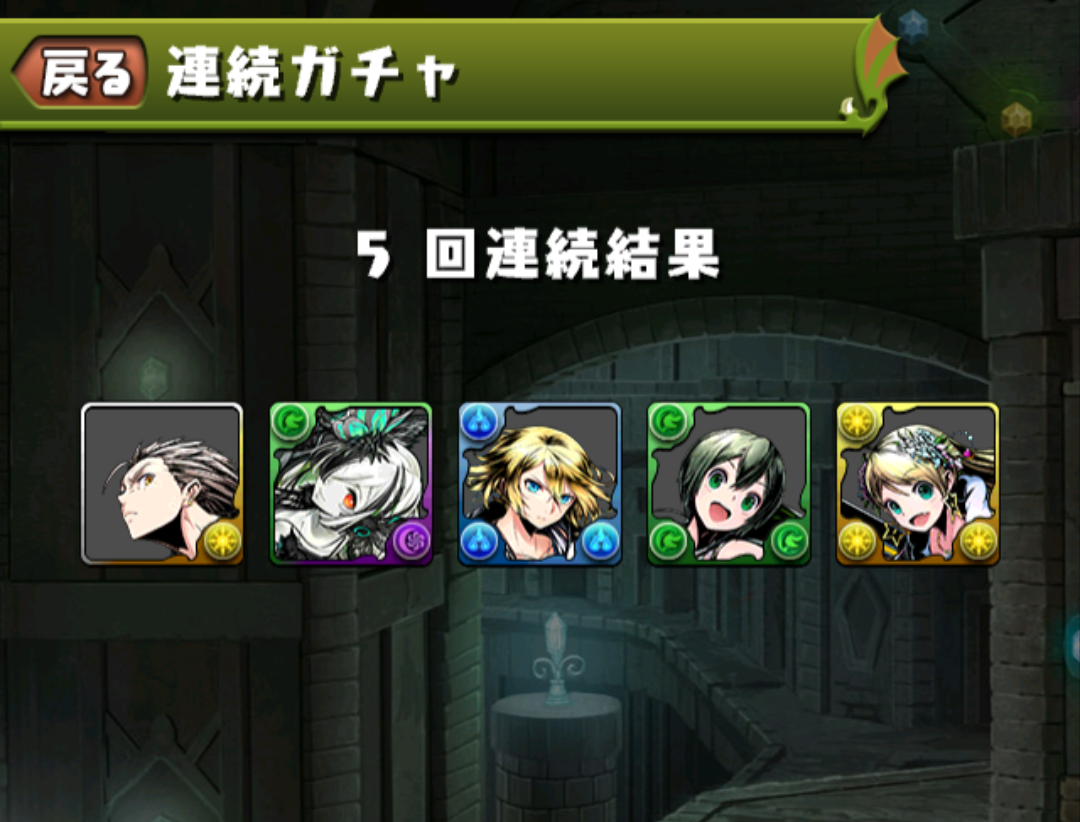
Task: Click lower-left water orb on blonde blue-eyed card
Action: point(479,541)
